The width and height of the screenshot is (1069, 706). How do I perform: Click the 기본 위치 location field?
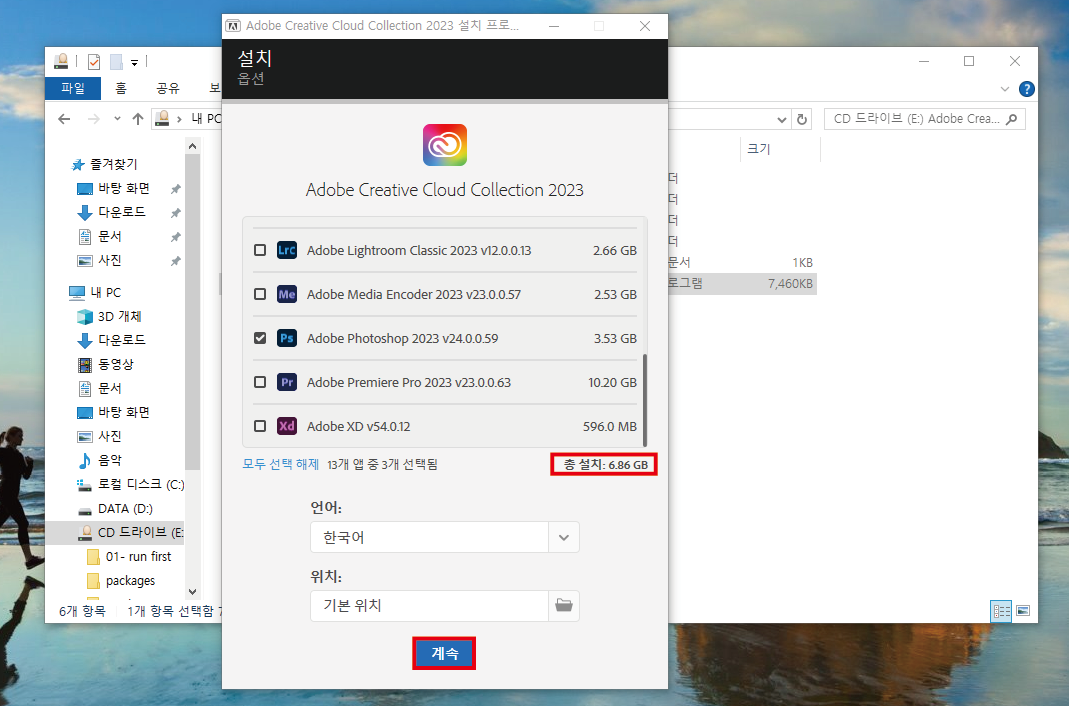430,606
